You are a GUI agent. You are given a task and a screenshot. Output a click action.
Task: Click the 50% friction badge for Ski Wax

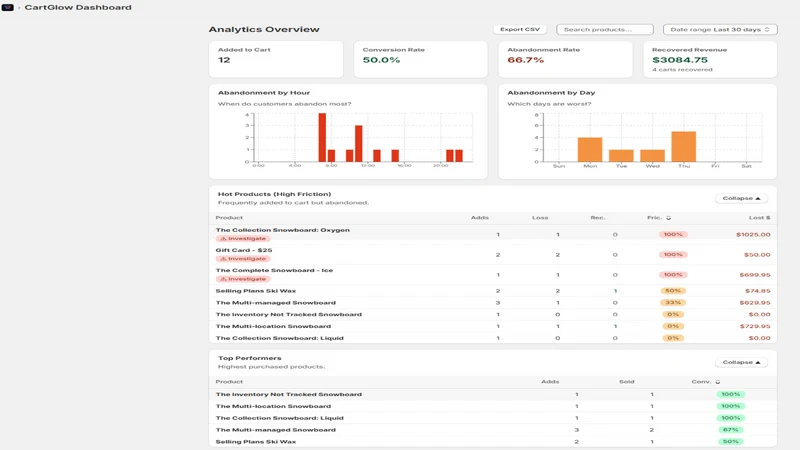point(673,291)
